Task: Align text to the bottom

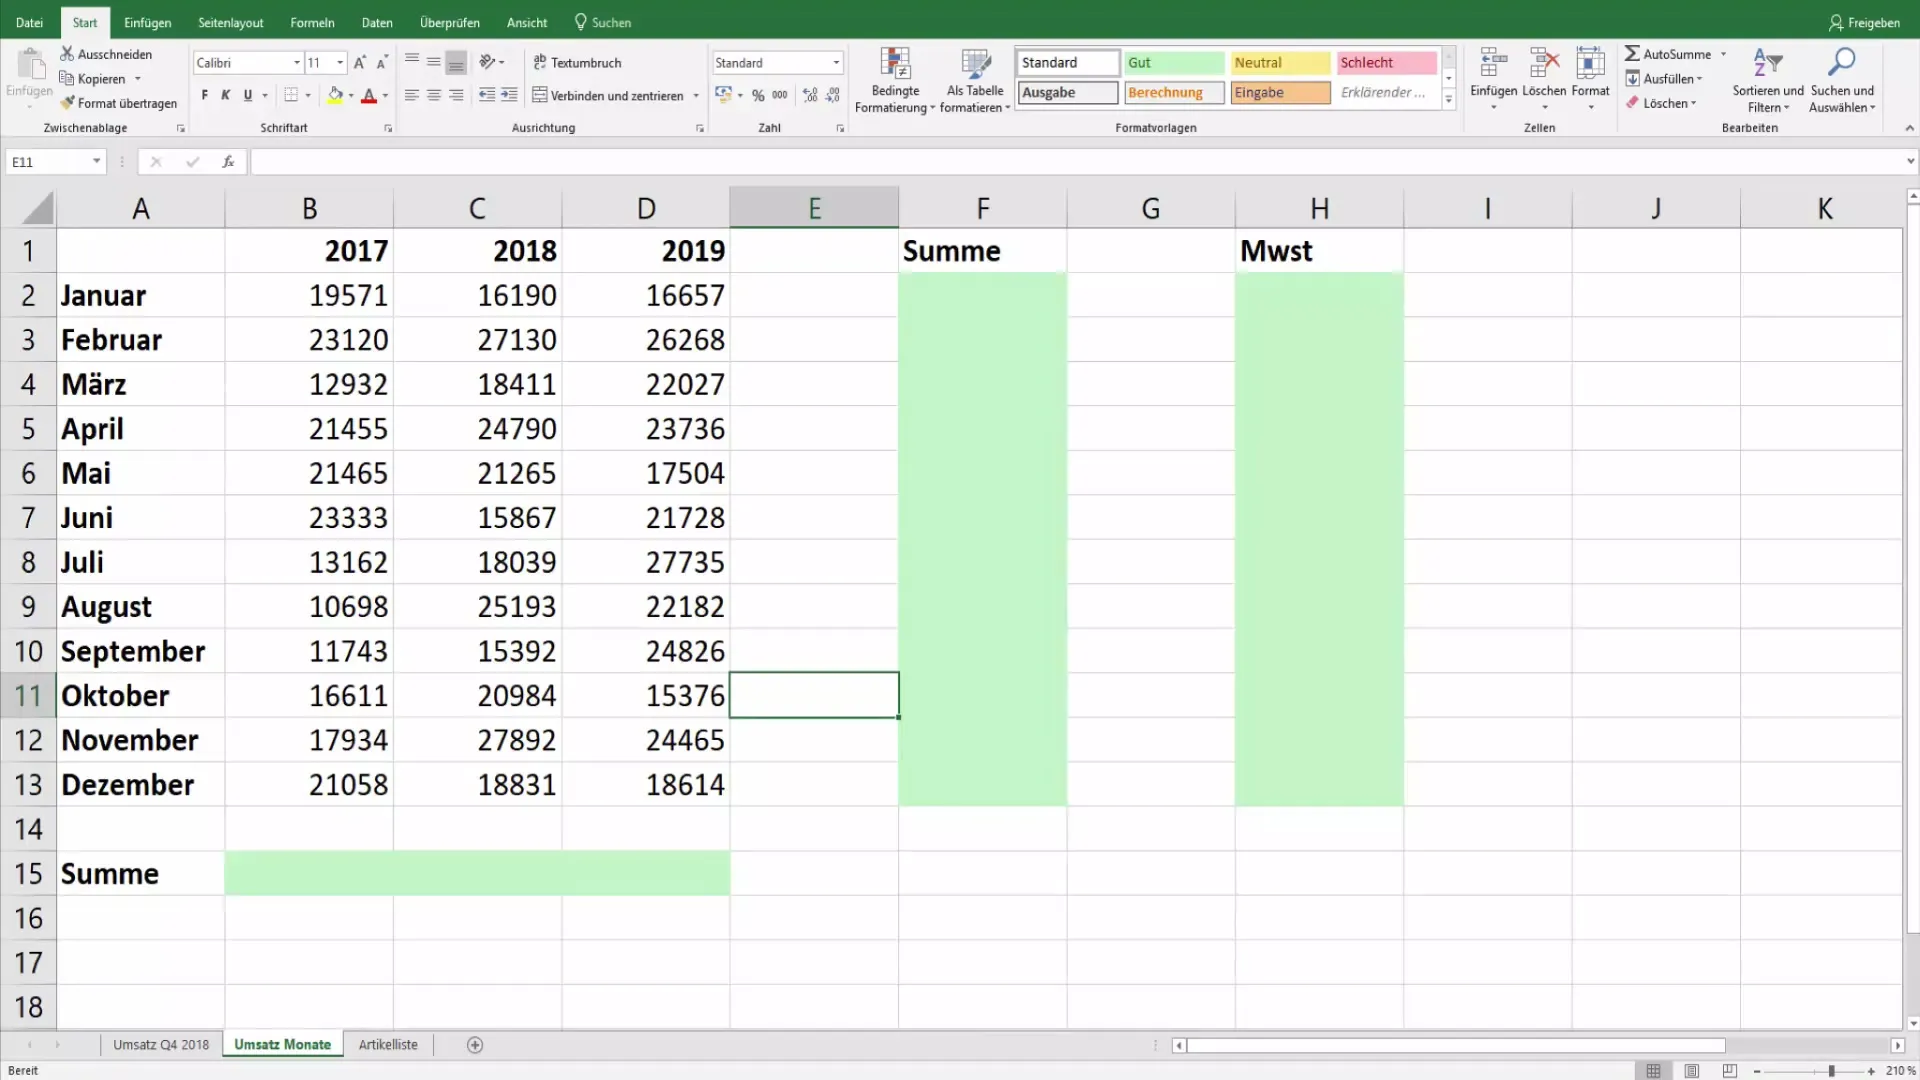Action: [456, 62]
